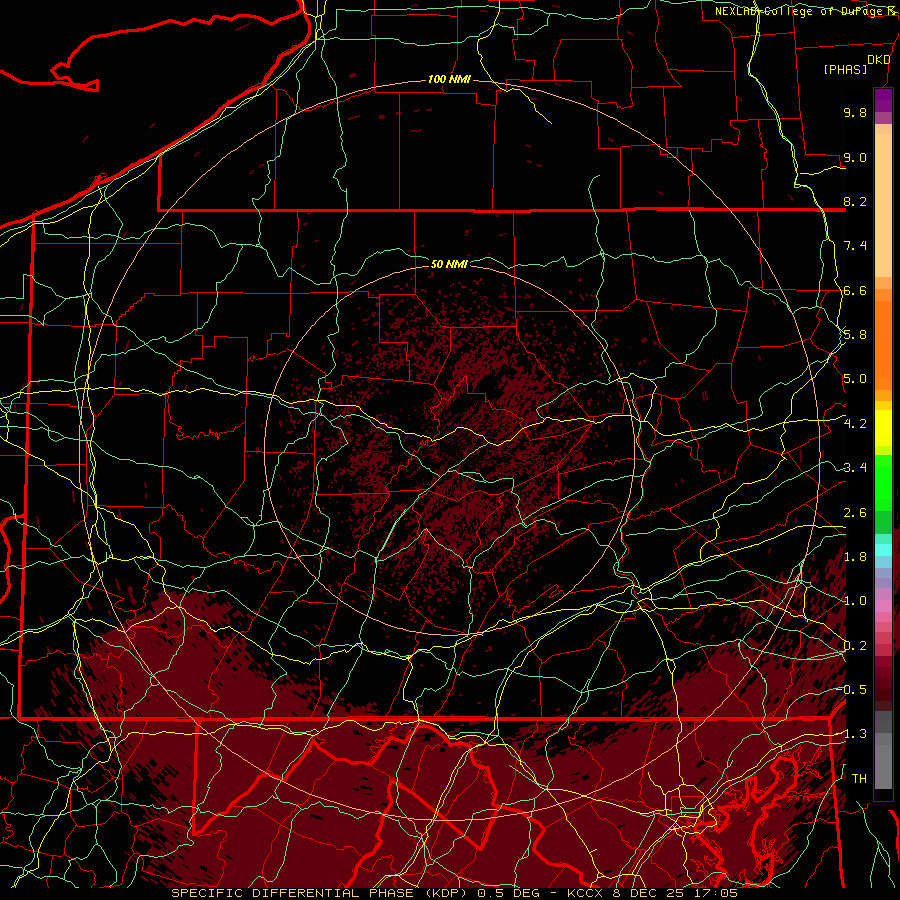Click the 8.2 legend value

855,201
